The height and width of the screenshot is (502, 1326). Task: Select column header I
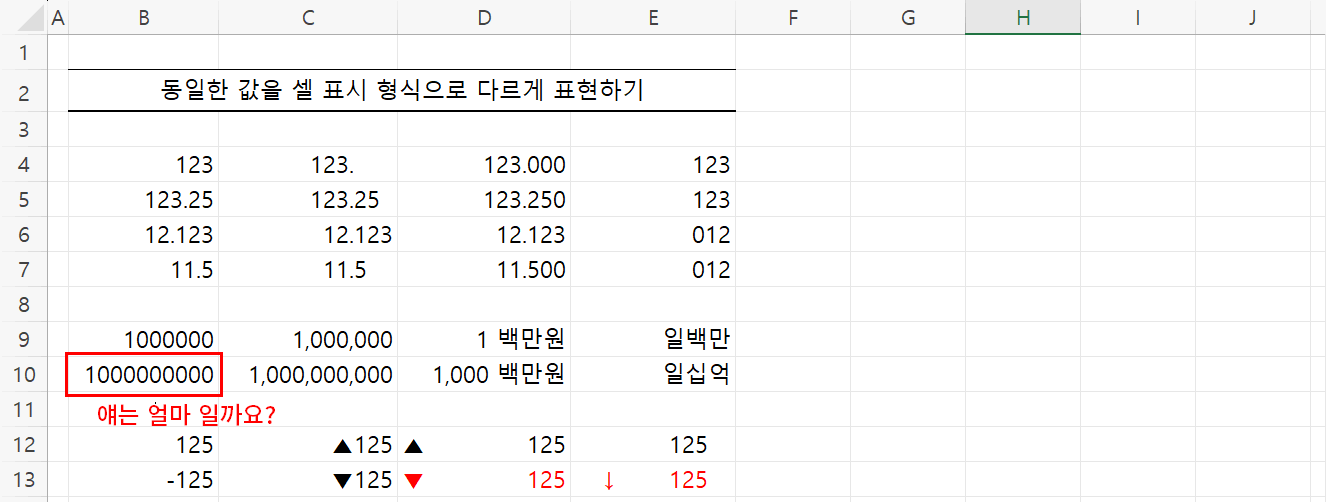(1138, 17)
